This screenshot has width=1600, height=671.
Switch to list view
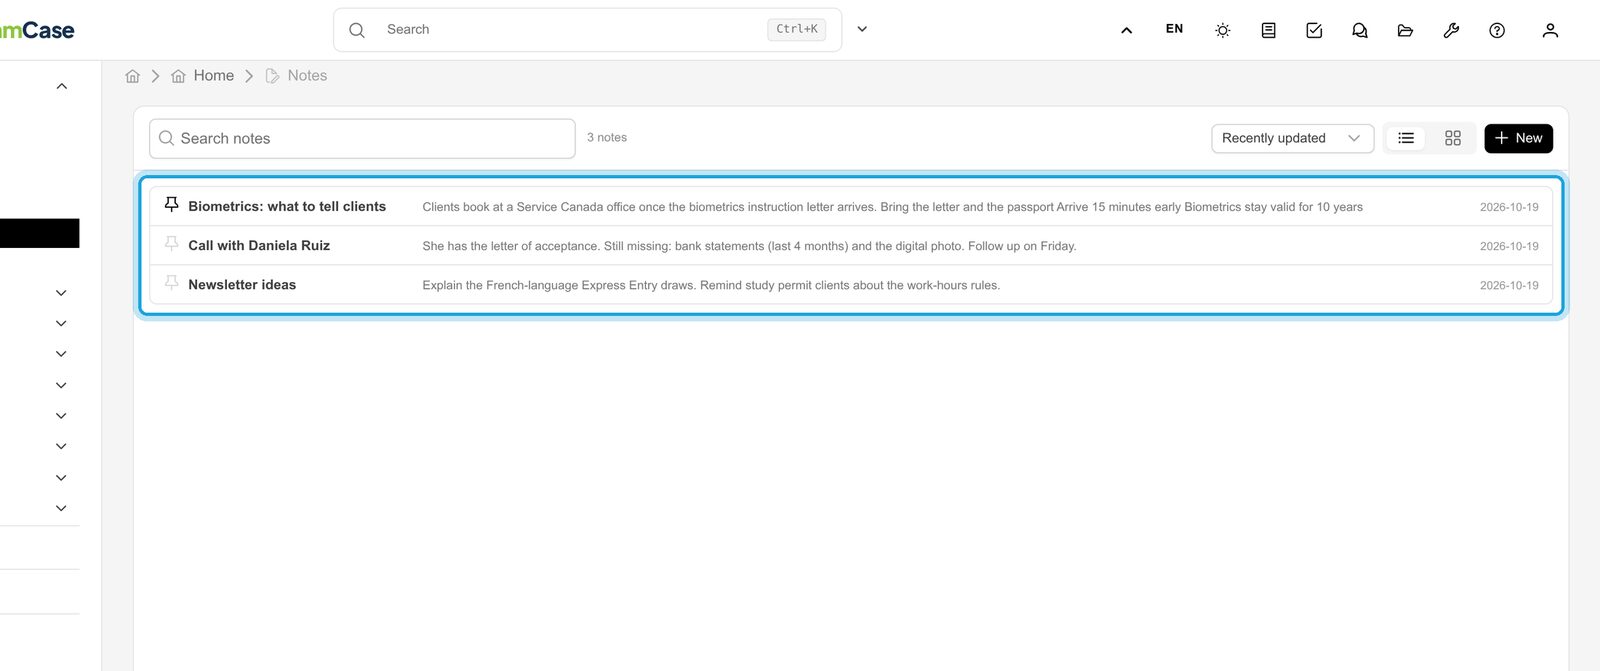[1406, 138]
